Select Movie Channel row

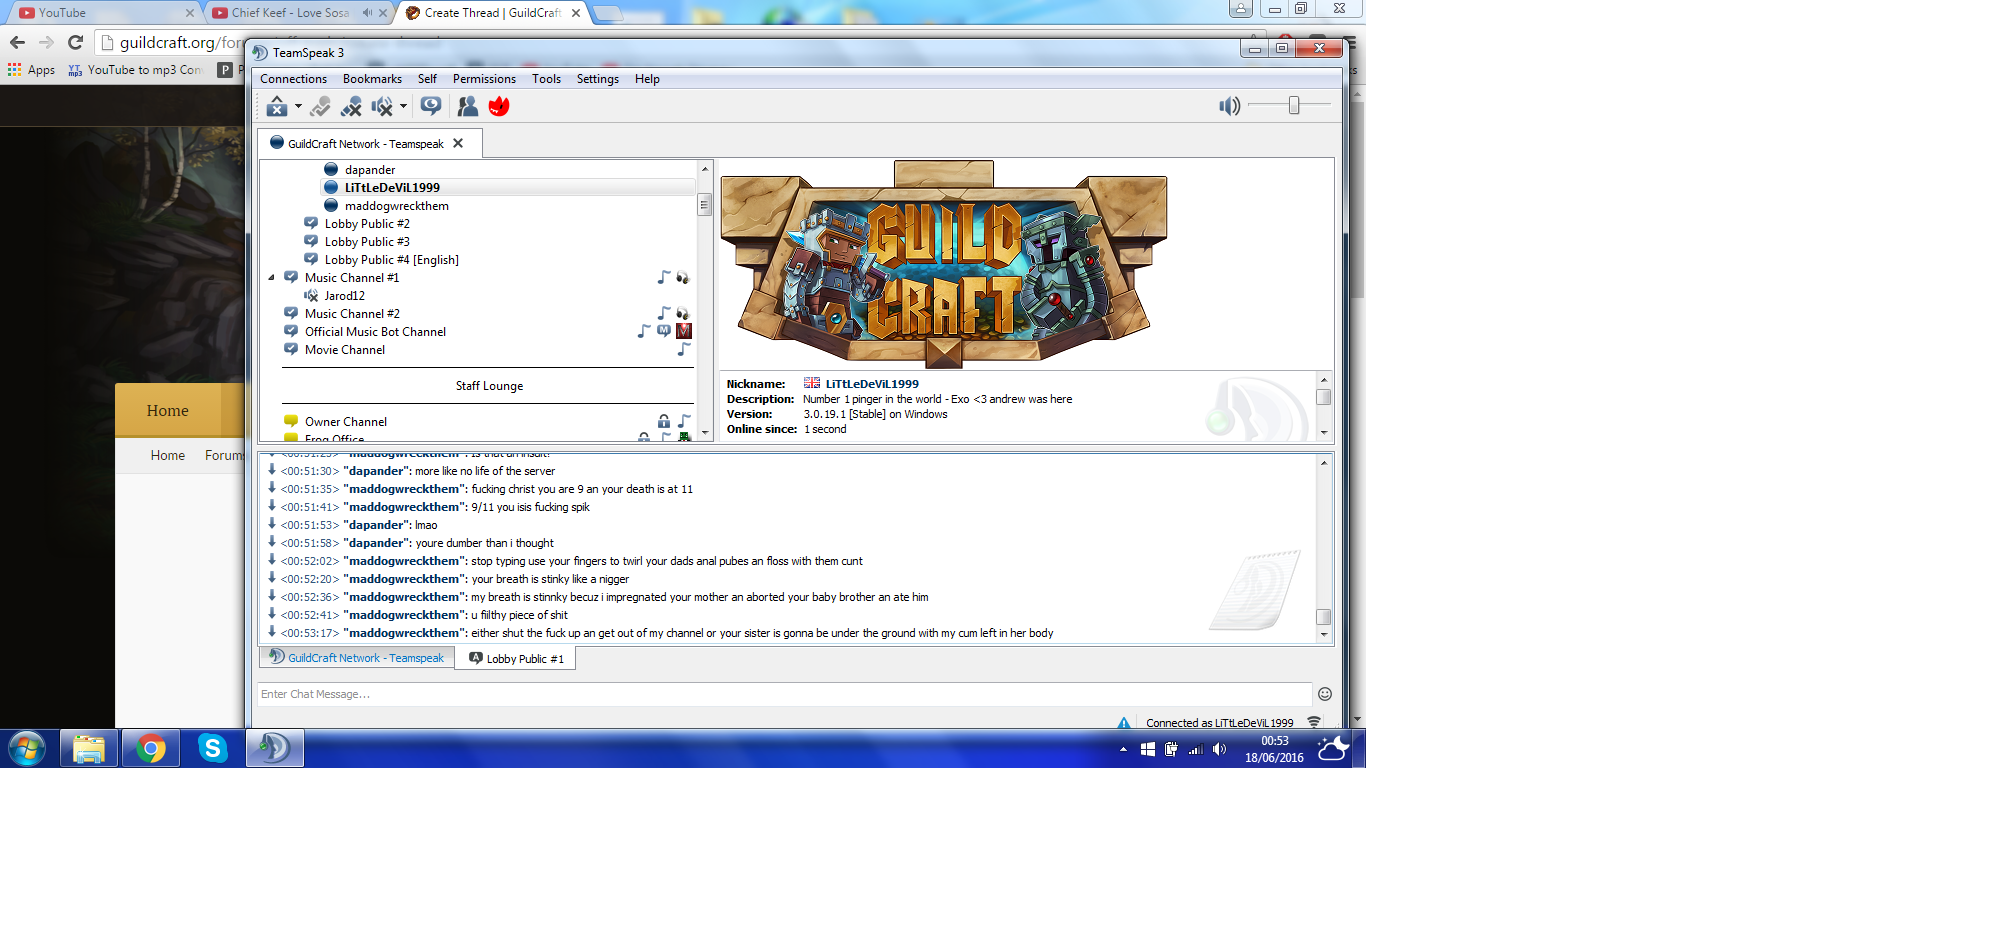345,350
